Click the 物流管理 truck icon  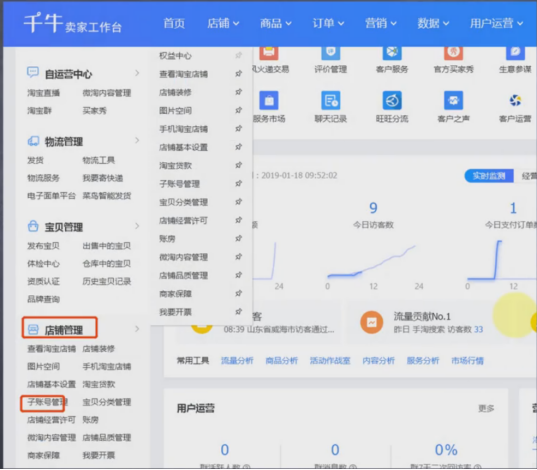(x=33, y=141)
